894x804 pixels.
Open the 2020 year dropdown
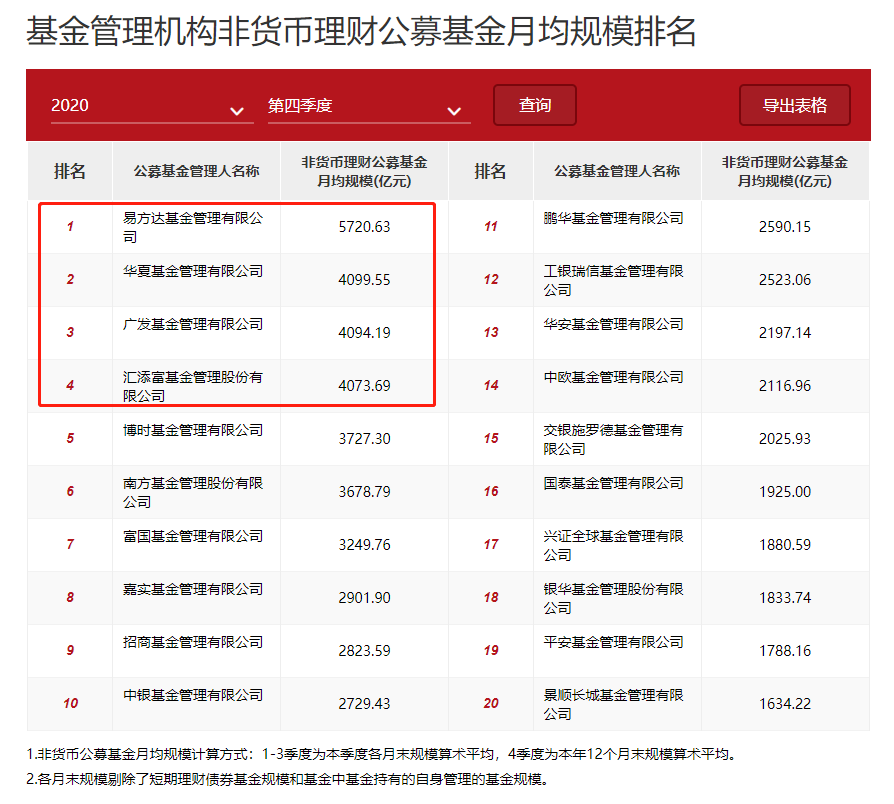pyautogui.click(x=152, y=106)
